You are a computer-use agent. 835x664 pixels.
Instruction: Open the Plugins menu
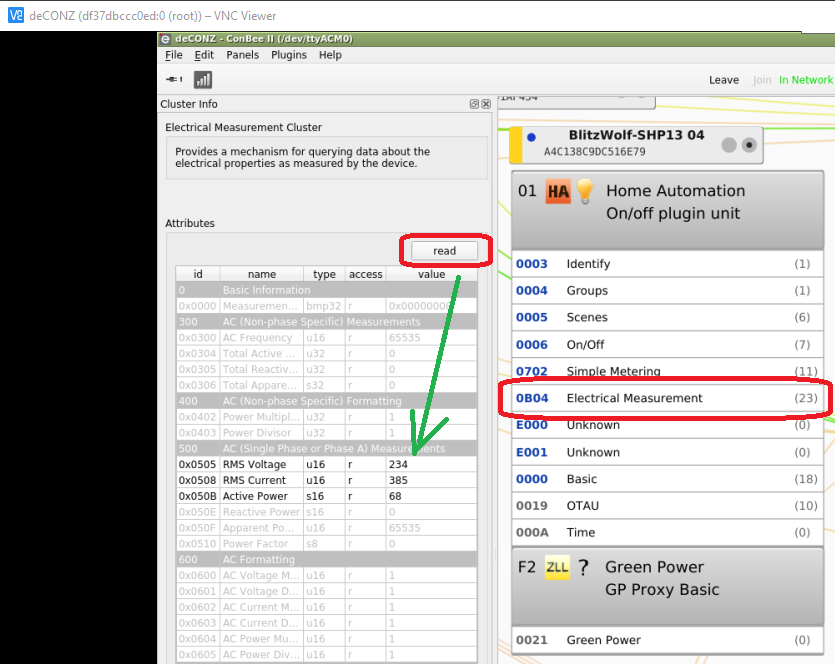coord(289,55)
